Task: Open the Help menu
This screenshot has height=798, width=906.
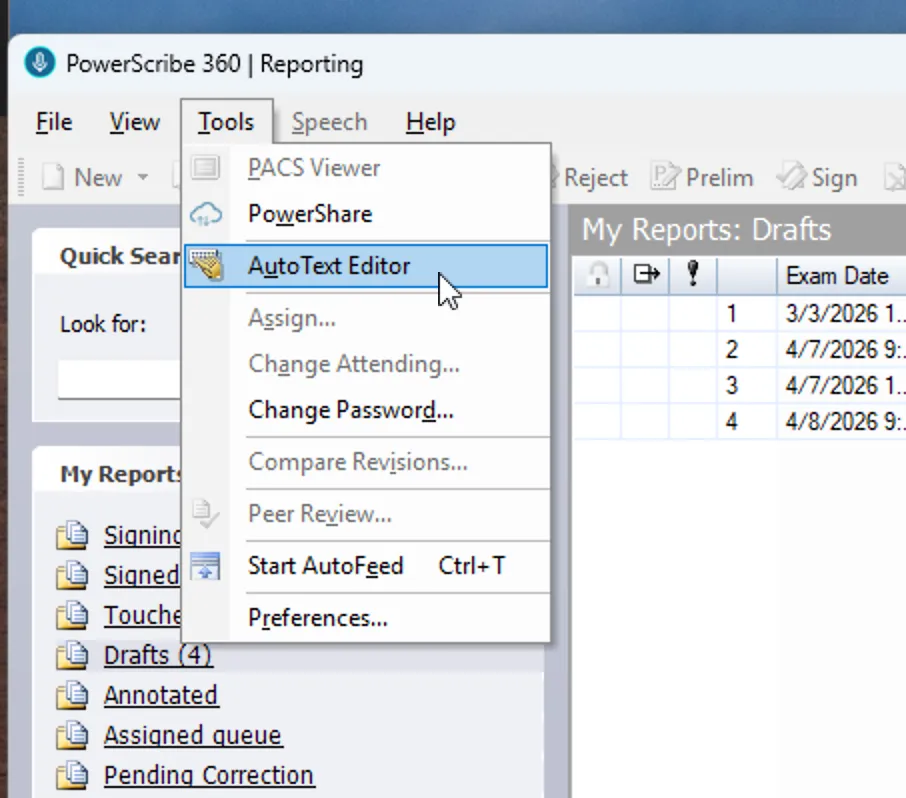Action: [430, 122]
